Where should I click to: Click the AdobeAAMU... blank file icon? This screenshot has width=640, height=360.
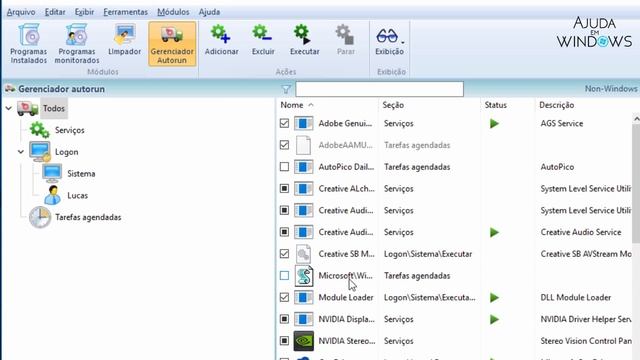[304, 145]
